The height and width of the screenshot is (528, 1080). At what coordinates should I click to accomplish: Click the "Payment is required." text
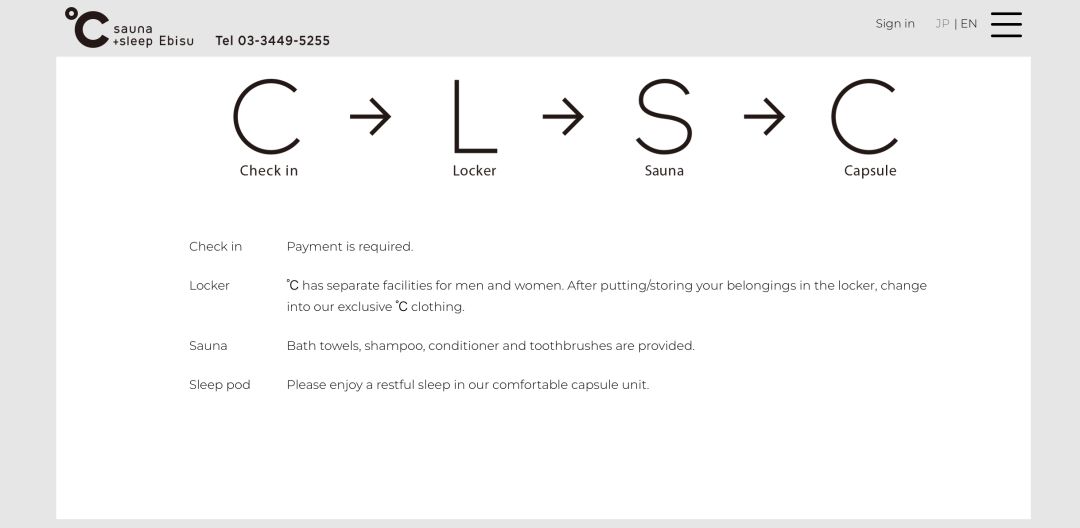[x=349, y=247]
